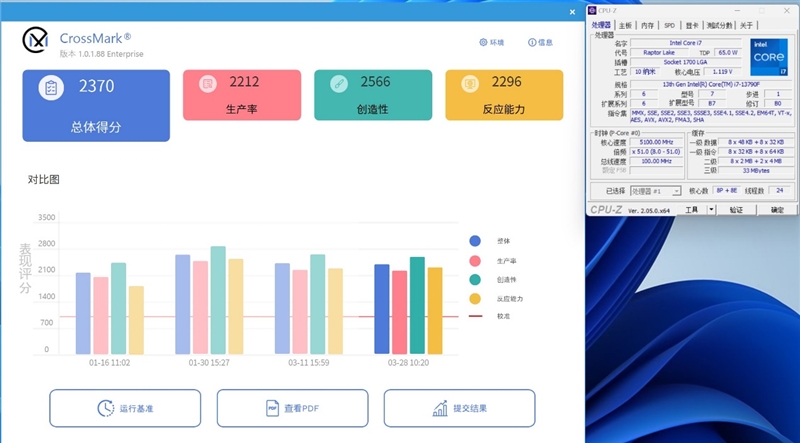
Task: Click the 提交结果 submit results button
Action: tap(460, 408)
